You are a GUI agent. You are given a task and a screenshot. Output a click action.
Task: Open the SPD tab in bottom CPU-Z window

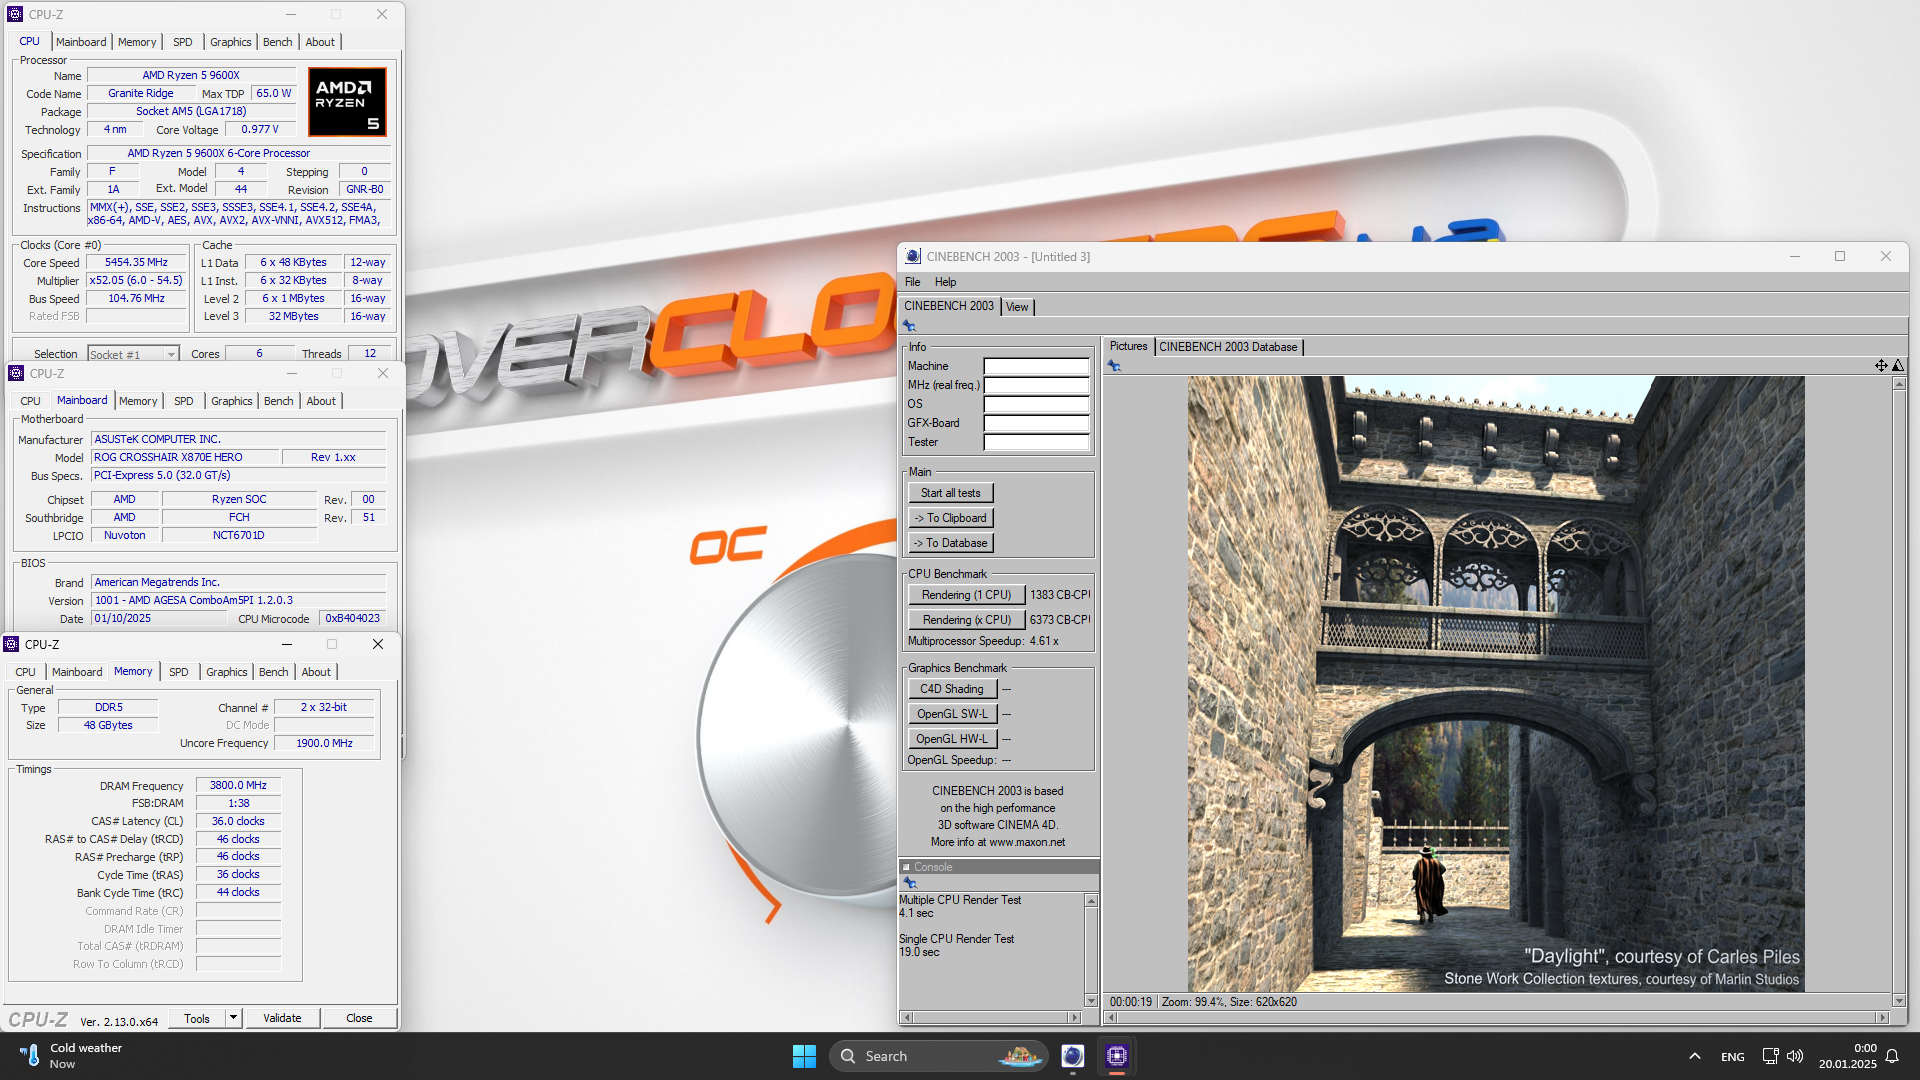(x=179, y=672)
